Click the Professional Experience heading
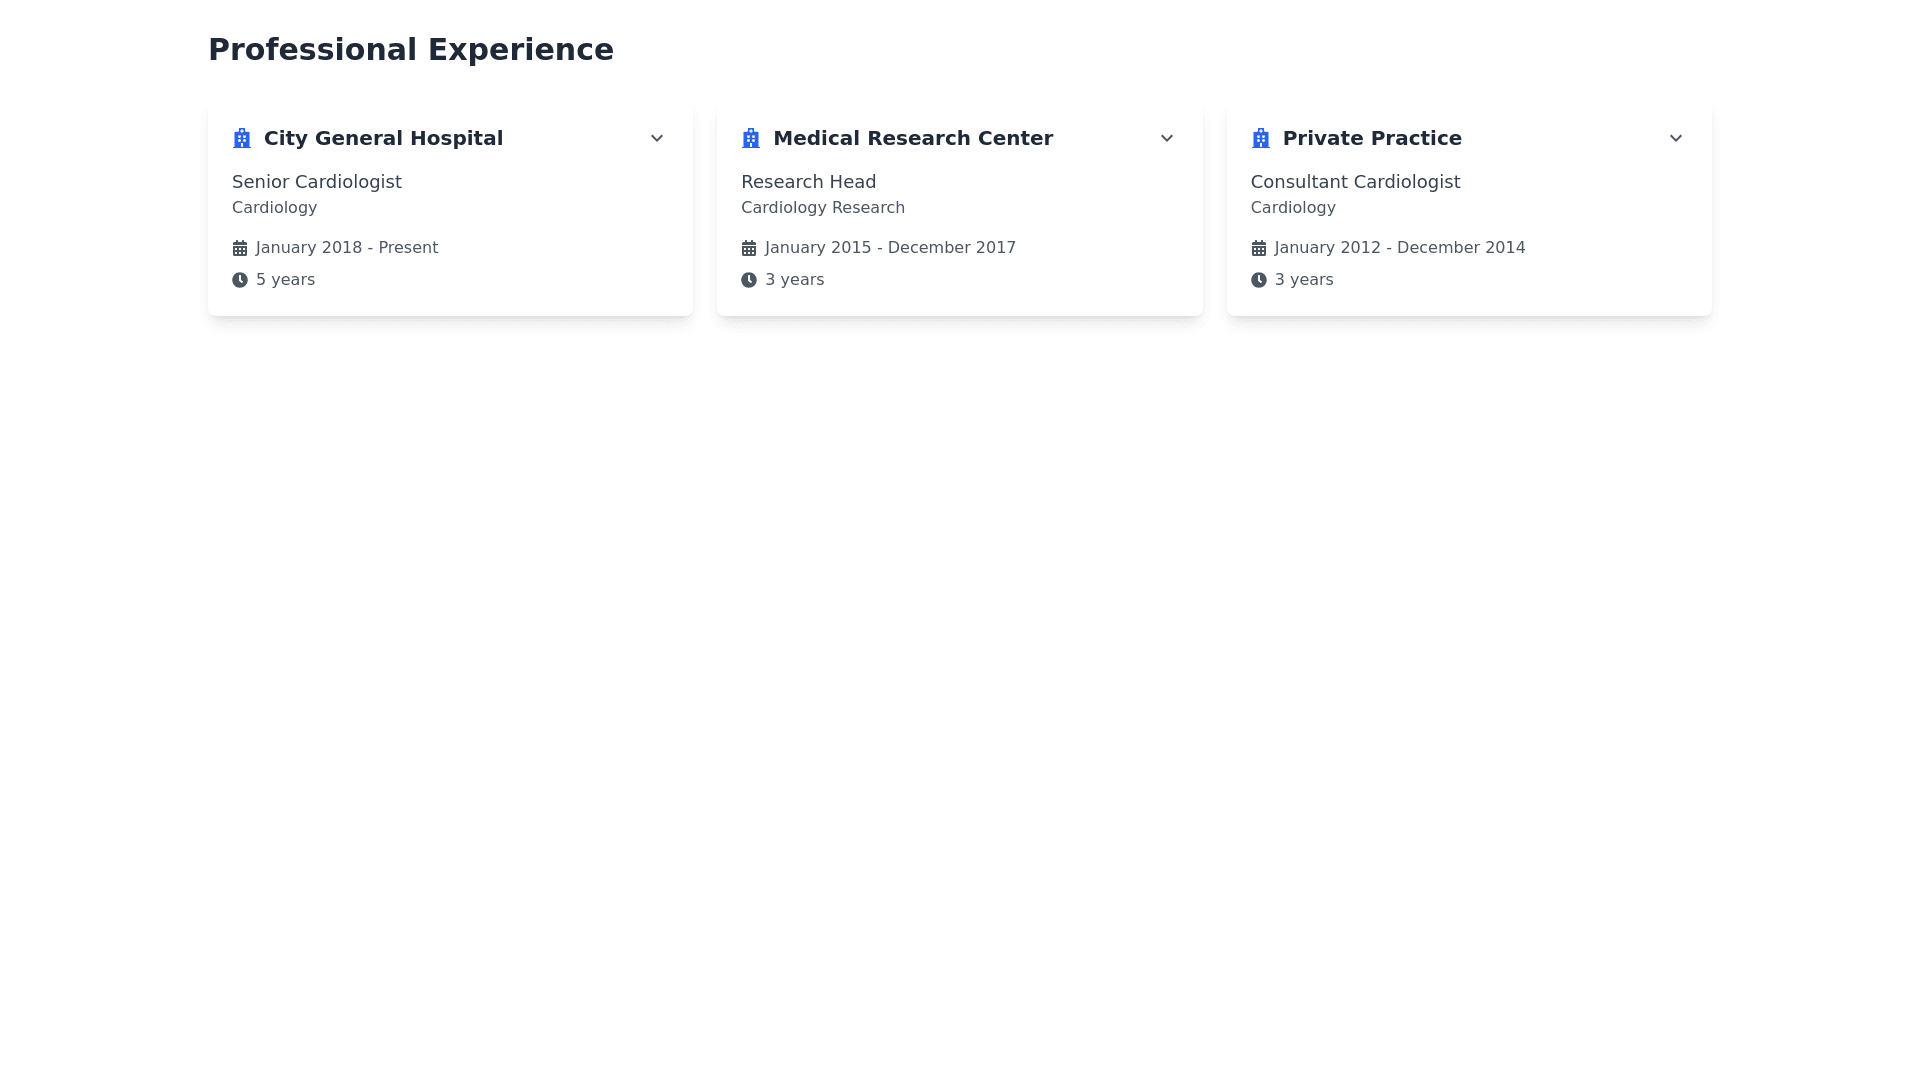Screen dimensions: 1920x1080 (410, 50)
